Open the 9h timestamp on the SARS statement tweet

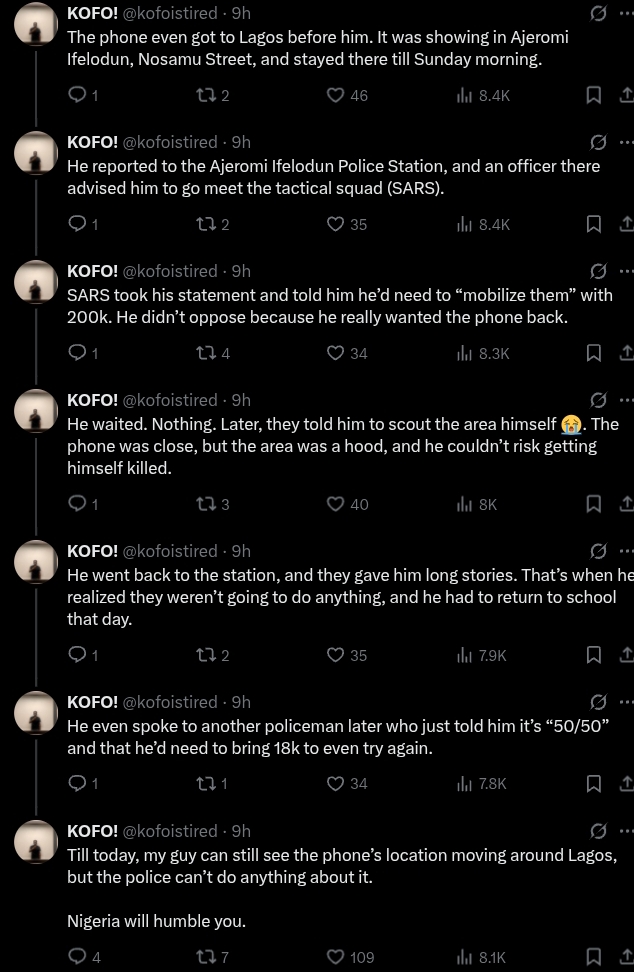(241, 271)
